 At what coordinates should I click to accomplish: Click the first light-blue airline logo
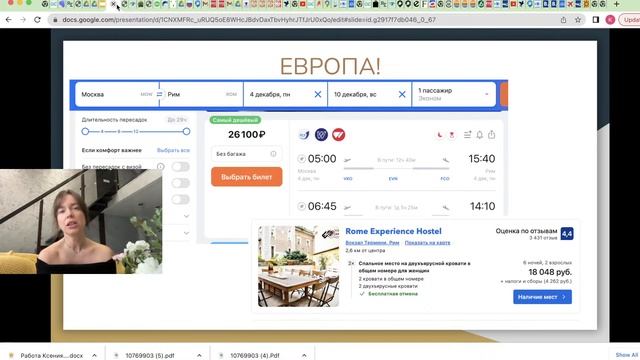click(304, 135)
